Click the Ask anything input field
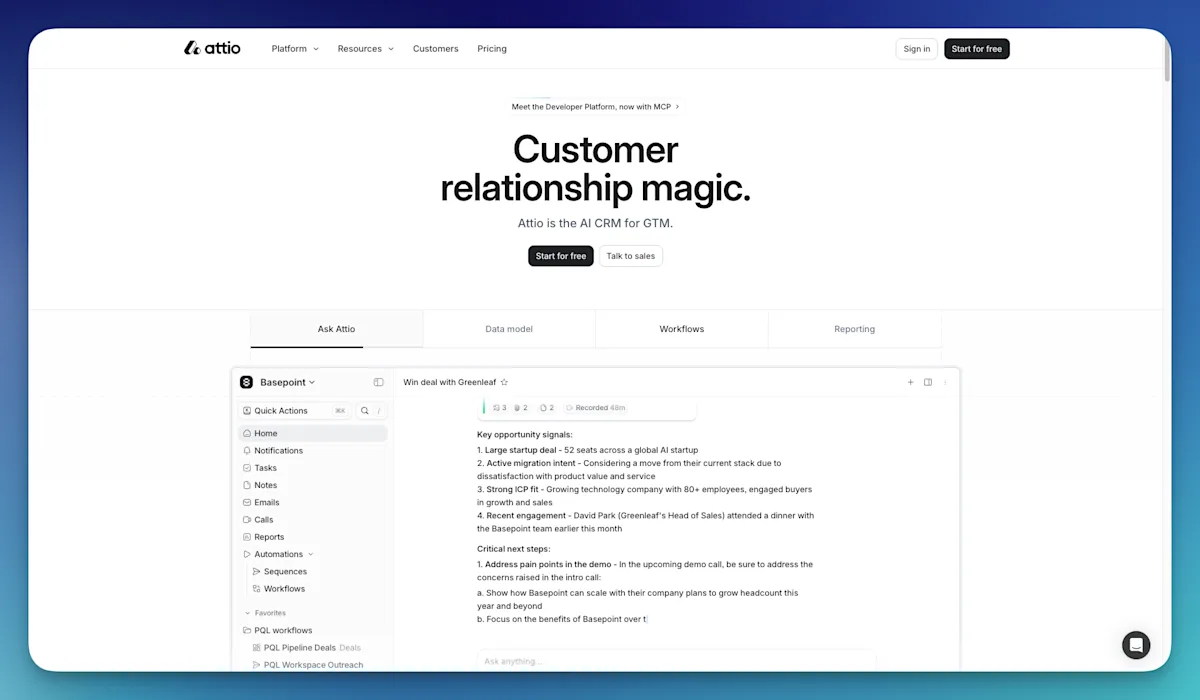Viewport: 1200px width, 700px height. point(677,661)
